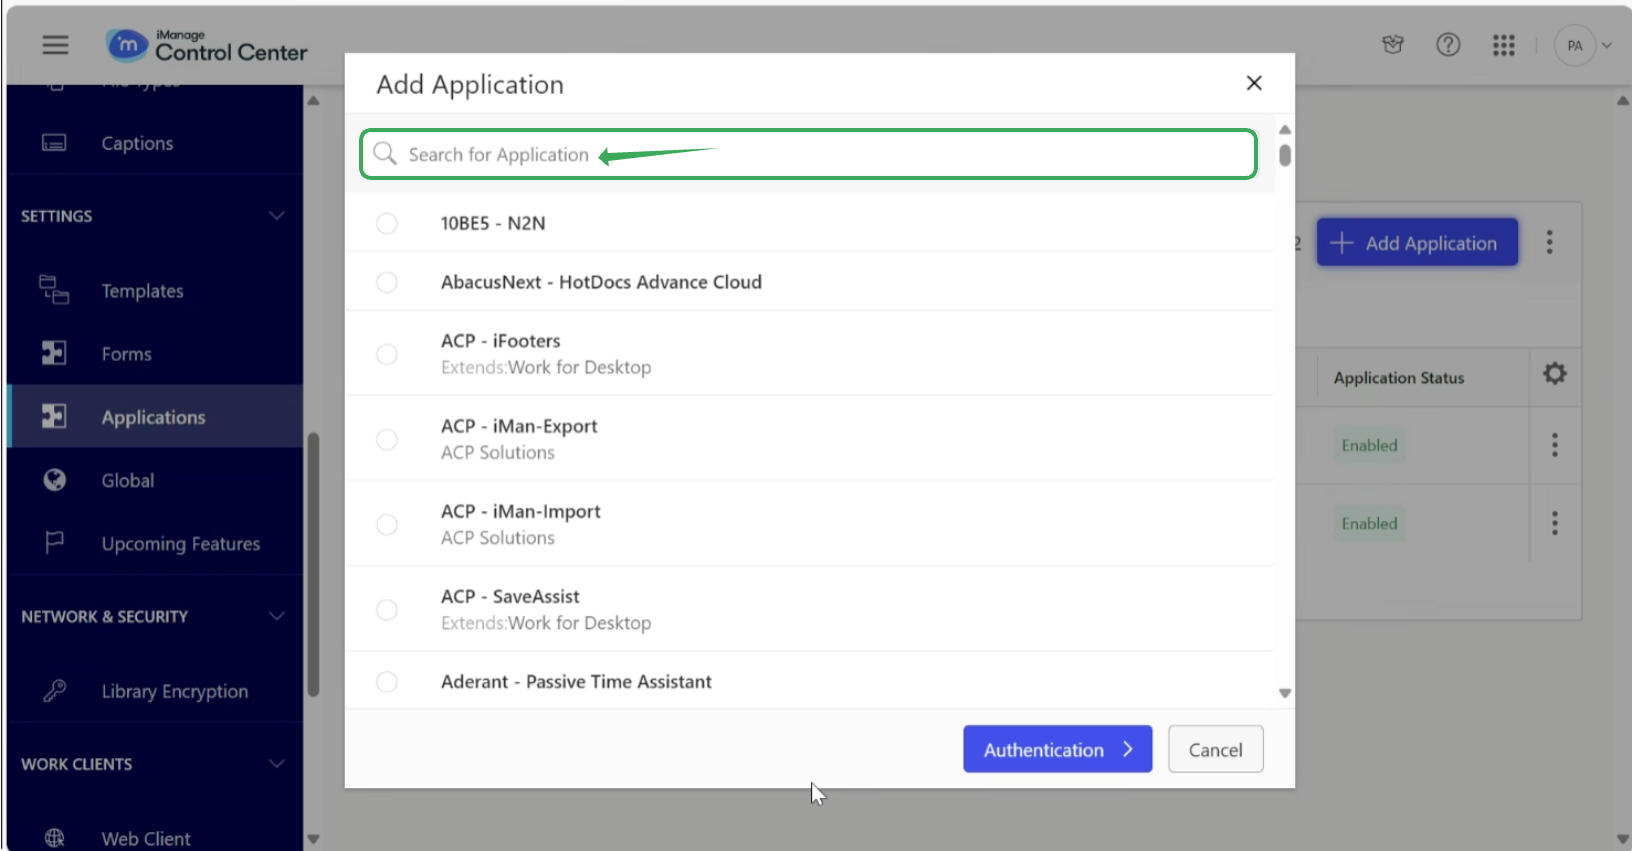Screen dimensions: 1632x851
Task: Click the 'AbacusNext - HotDocs Advance Cloud' entry text
Action: (x=601, y=282)
